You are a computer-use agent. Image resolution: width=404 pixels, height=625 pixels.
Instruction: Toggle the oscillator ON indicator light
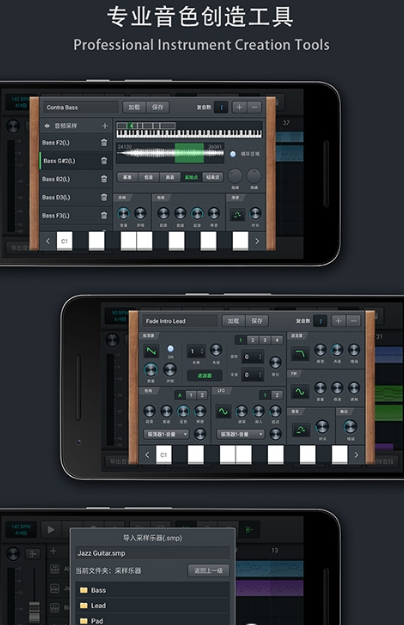pyautogui.click(x=171, y=348)
